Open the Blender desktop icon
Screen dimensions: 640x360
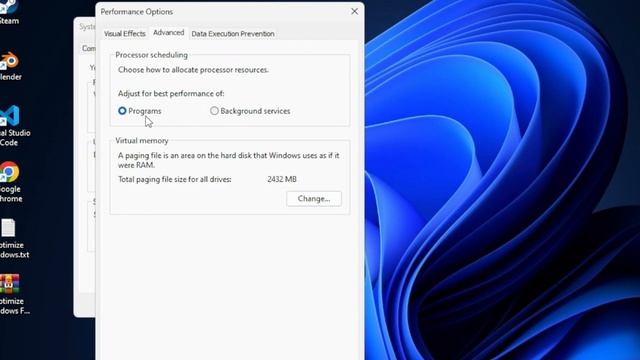click(10, 65)
